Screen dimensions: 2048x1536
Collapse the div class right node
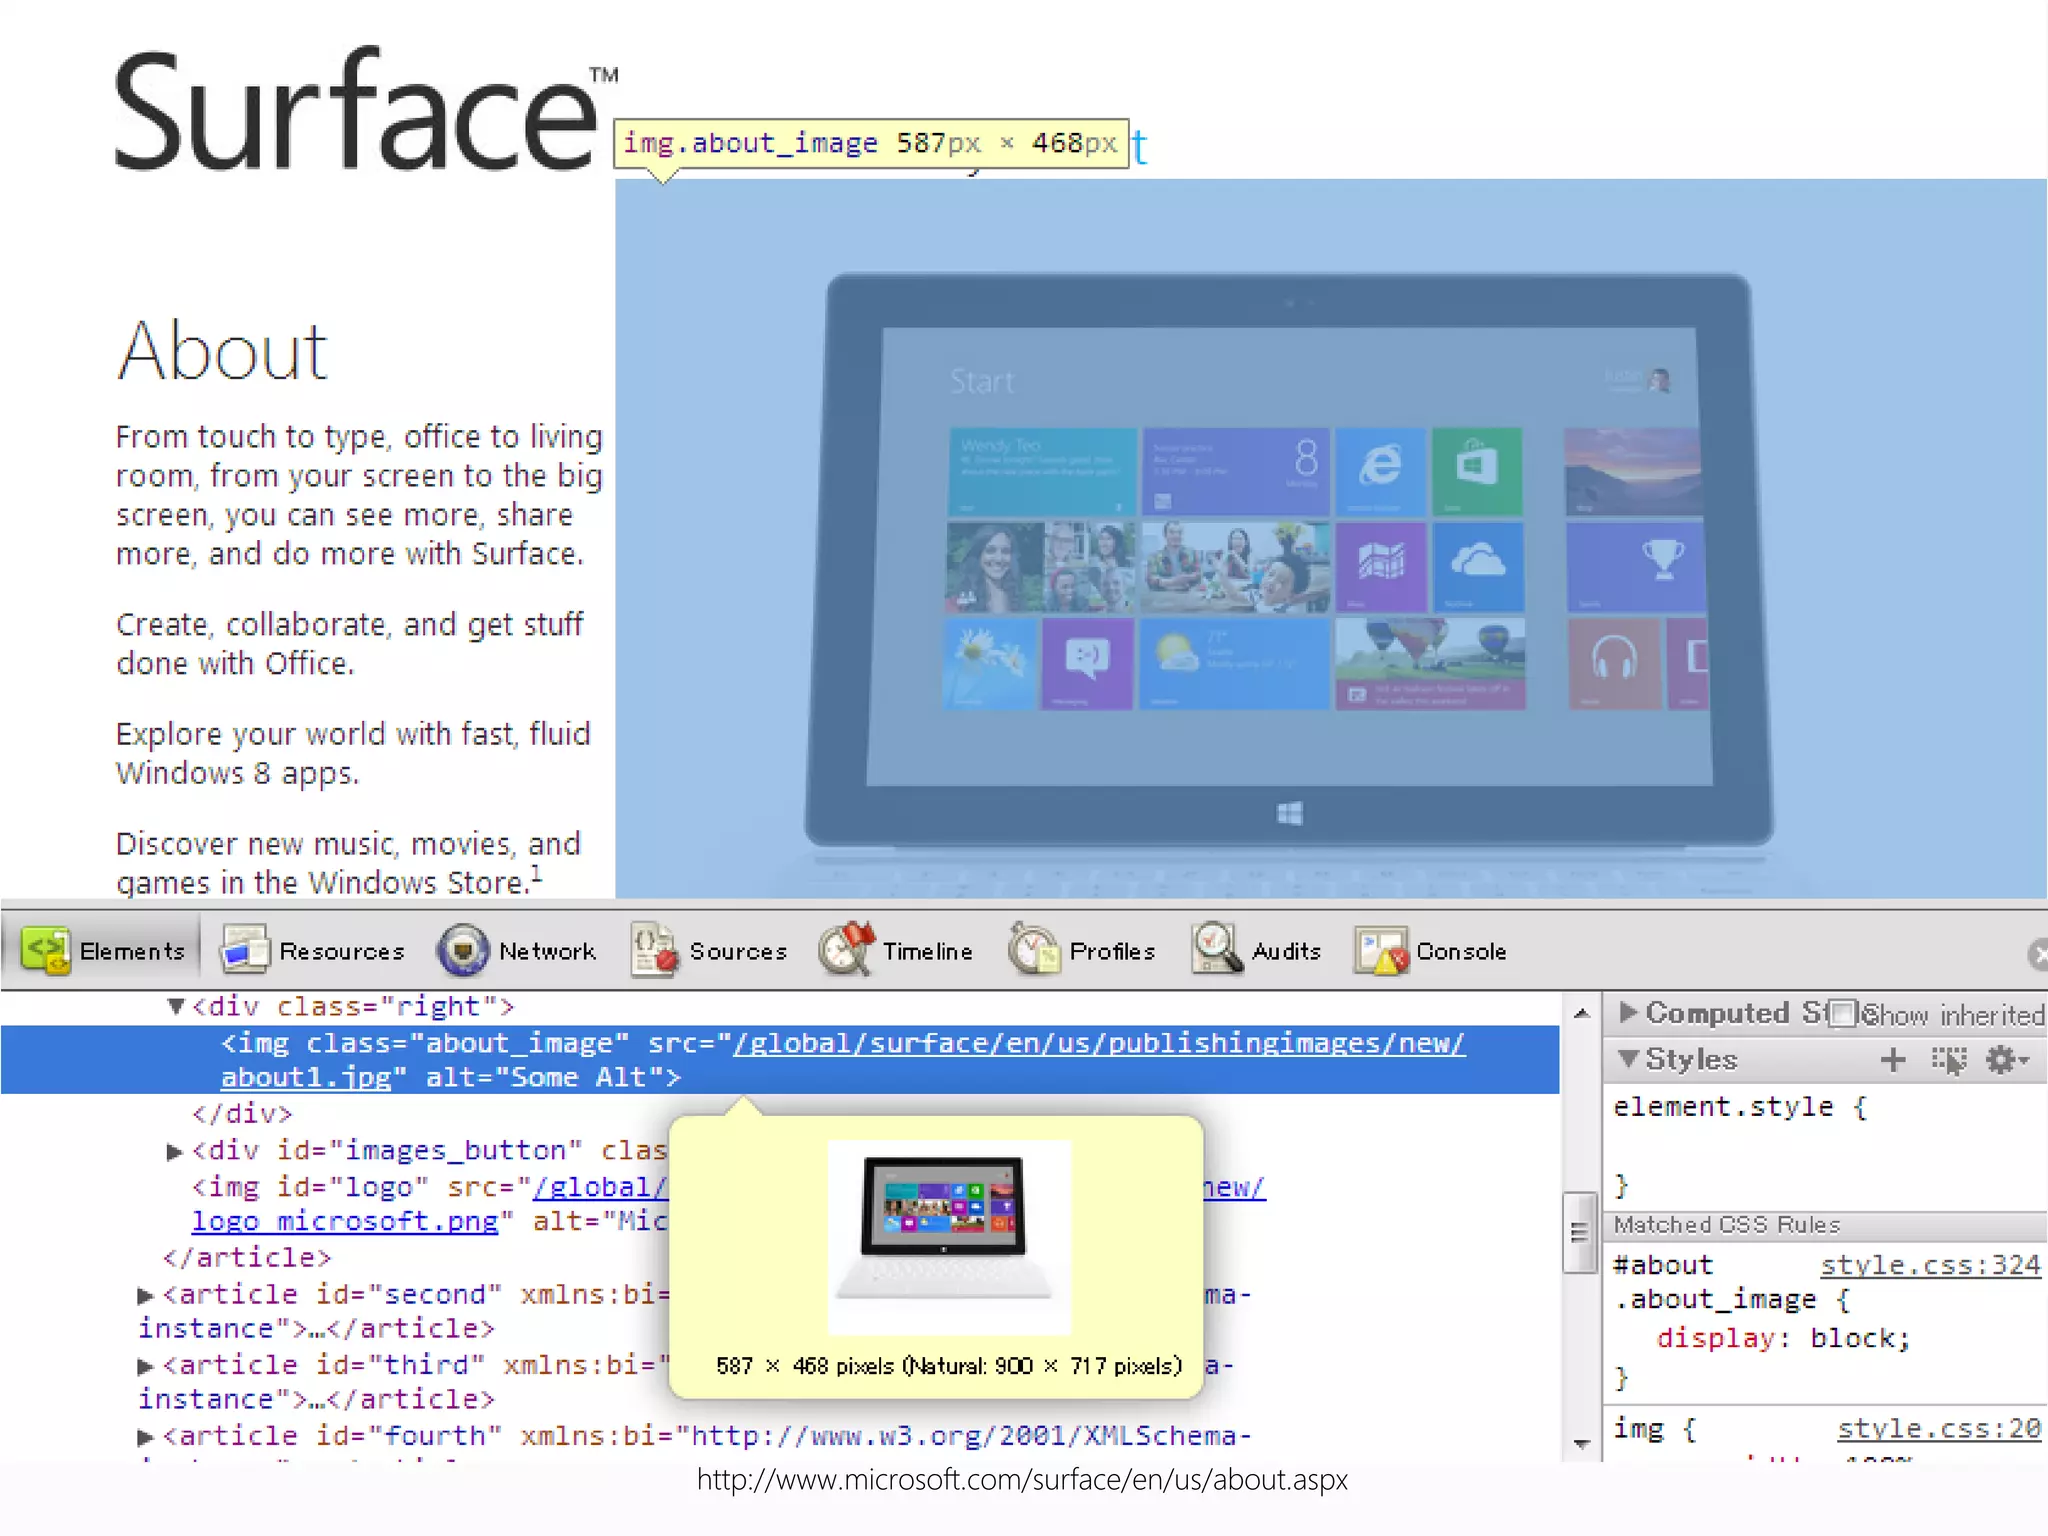(176, 1006)
